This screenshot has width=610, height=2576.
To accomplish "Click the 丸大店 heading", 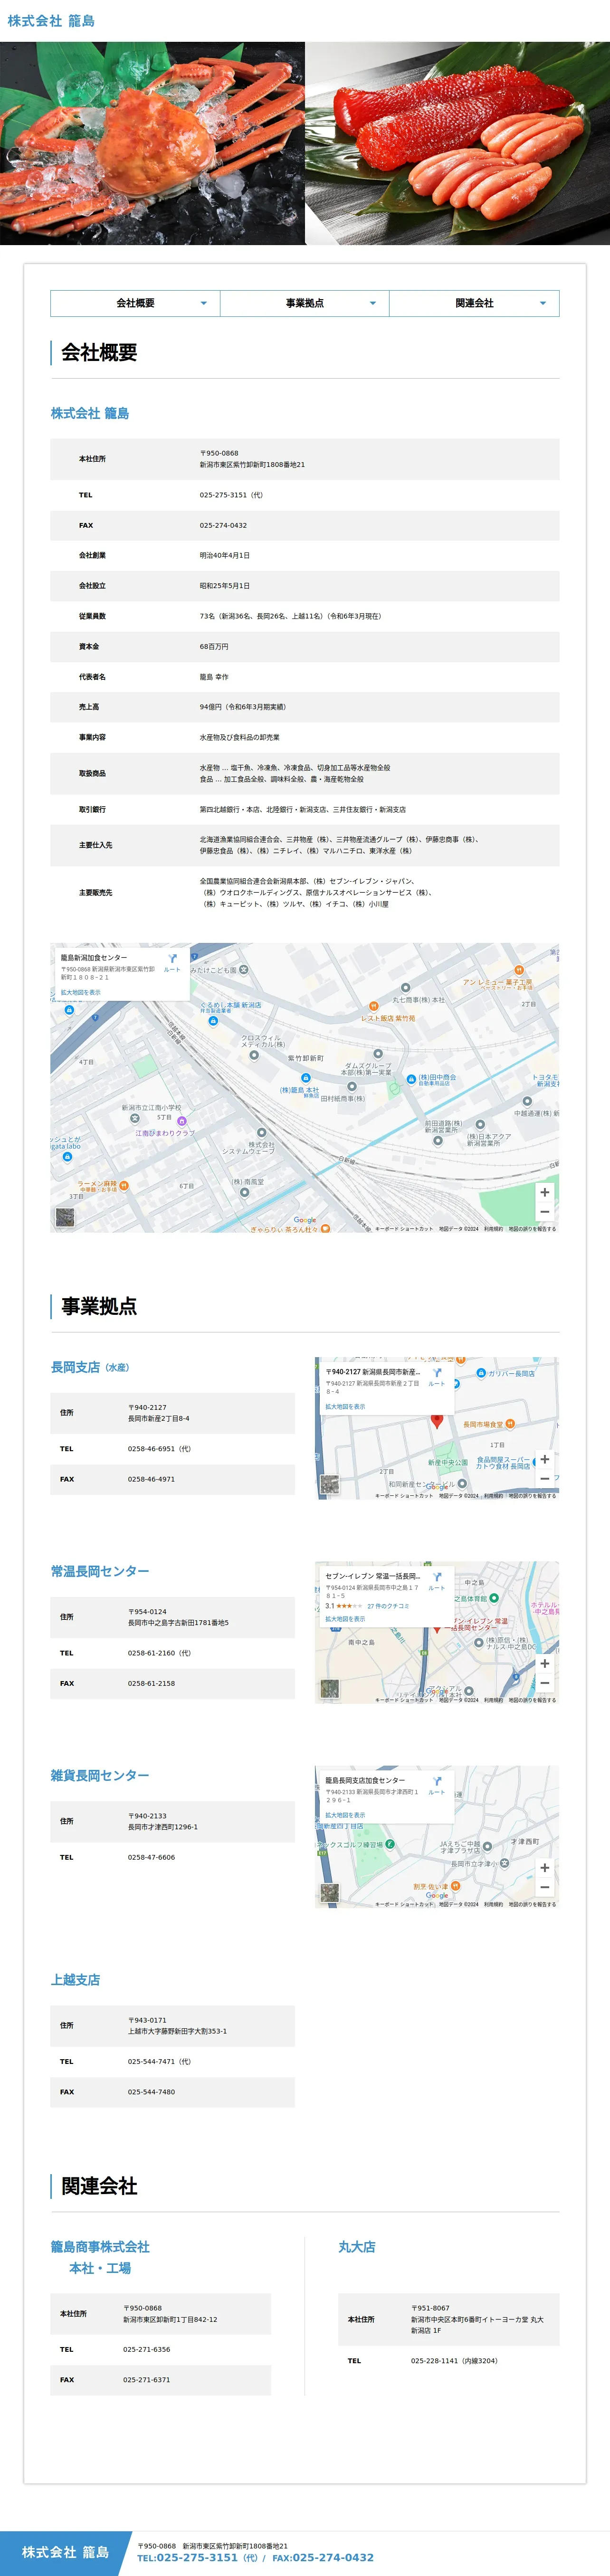I will coord(357,2246).
